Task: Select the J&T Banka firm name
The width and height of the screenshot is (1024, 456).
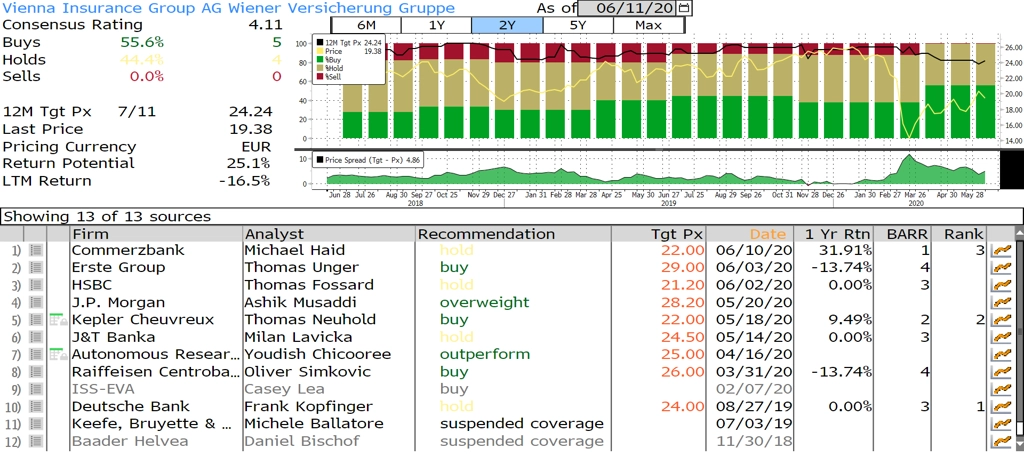Action: tap(114, 337)
